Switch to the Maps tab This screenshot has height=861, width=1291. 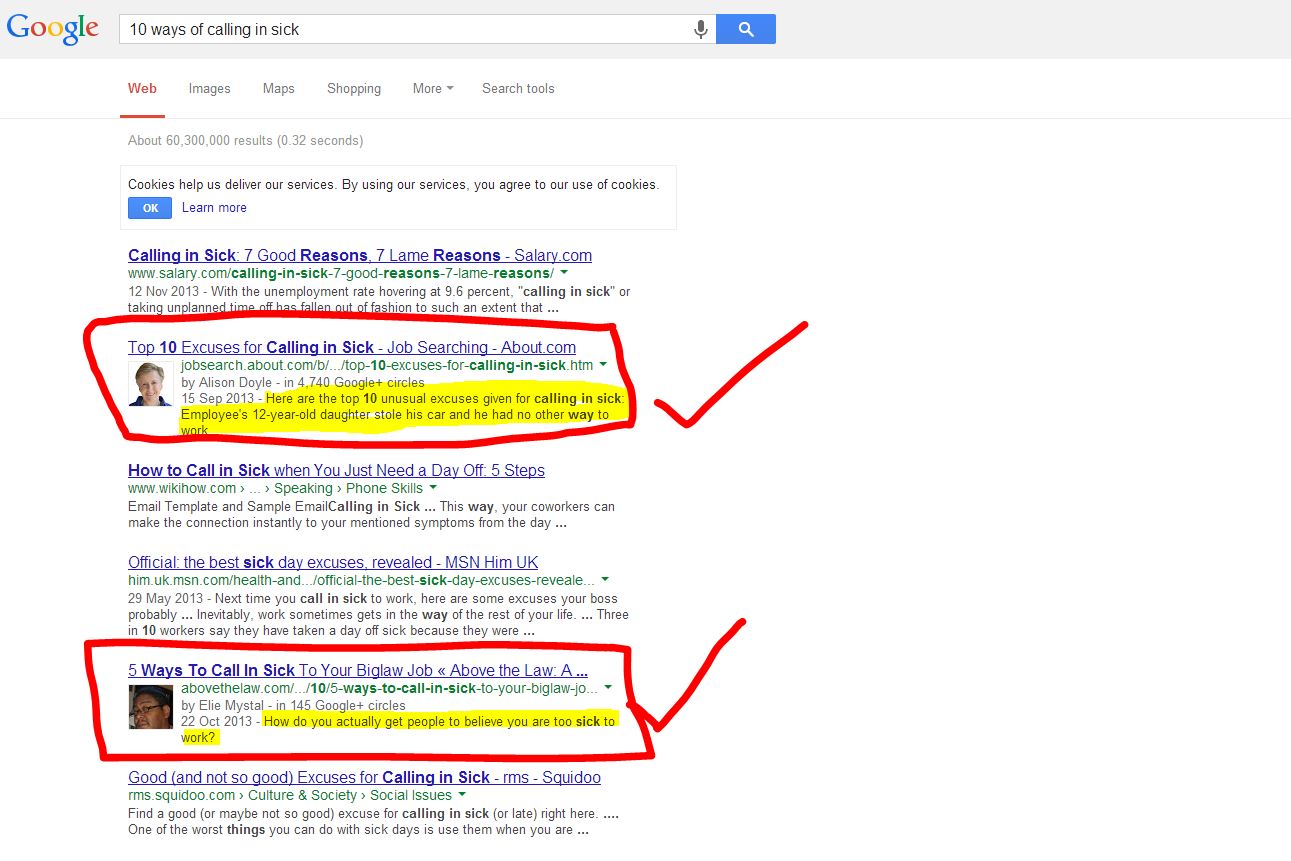[x=278, y=88]
